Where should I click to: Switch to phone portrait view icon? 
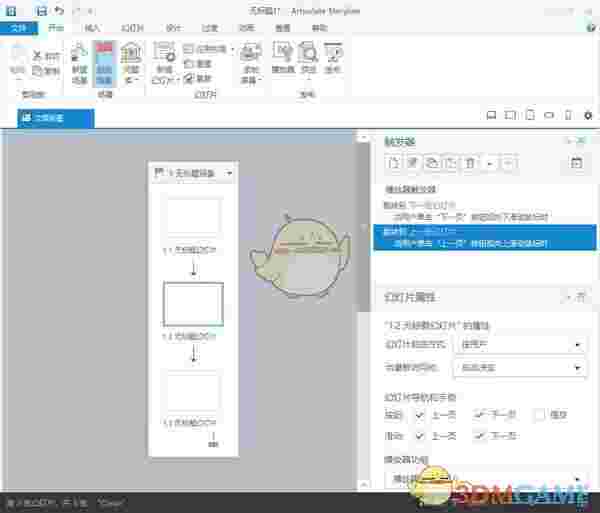tap(568, 115)
